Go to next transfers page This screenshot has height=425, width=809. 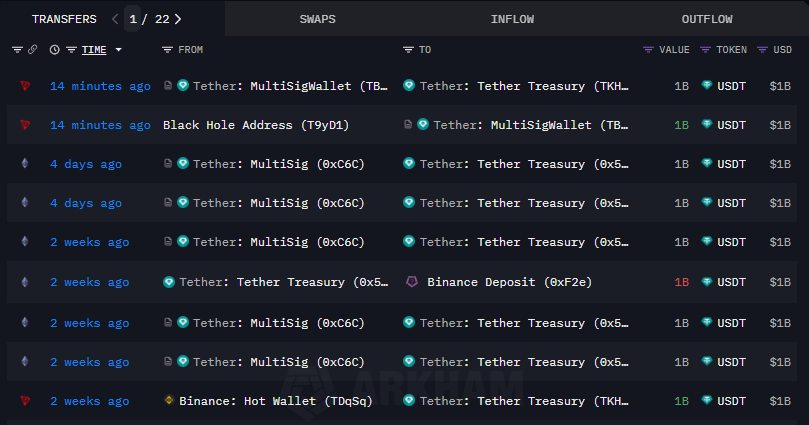coord(178,19)
